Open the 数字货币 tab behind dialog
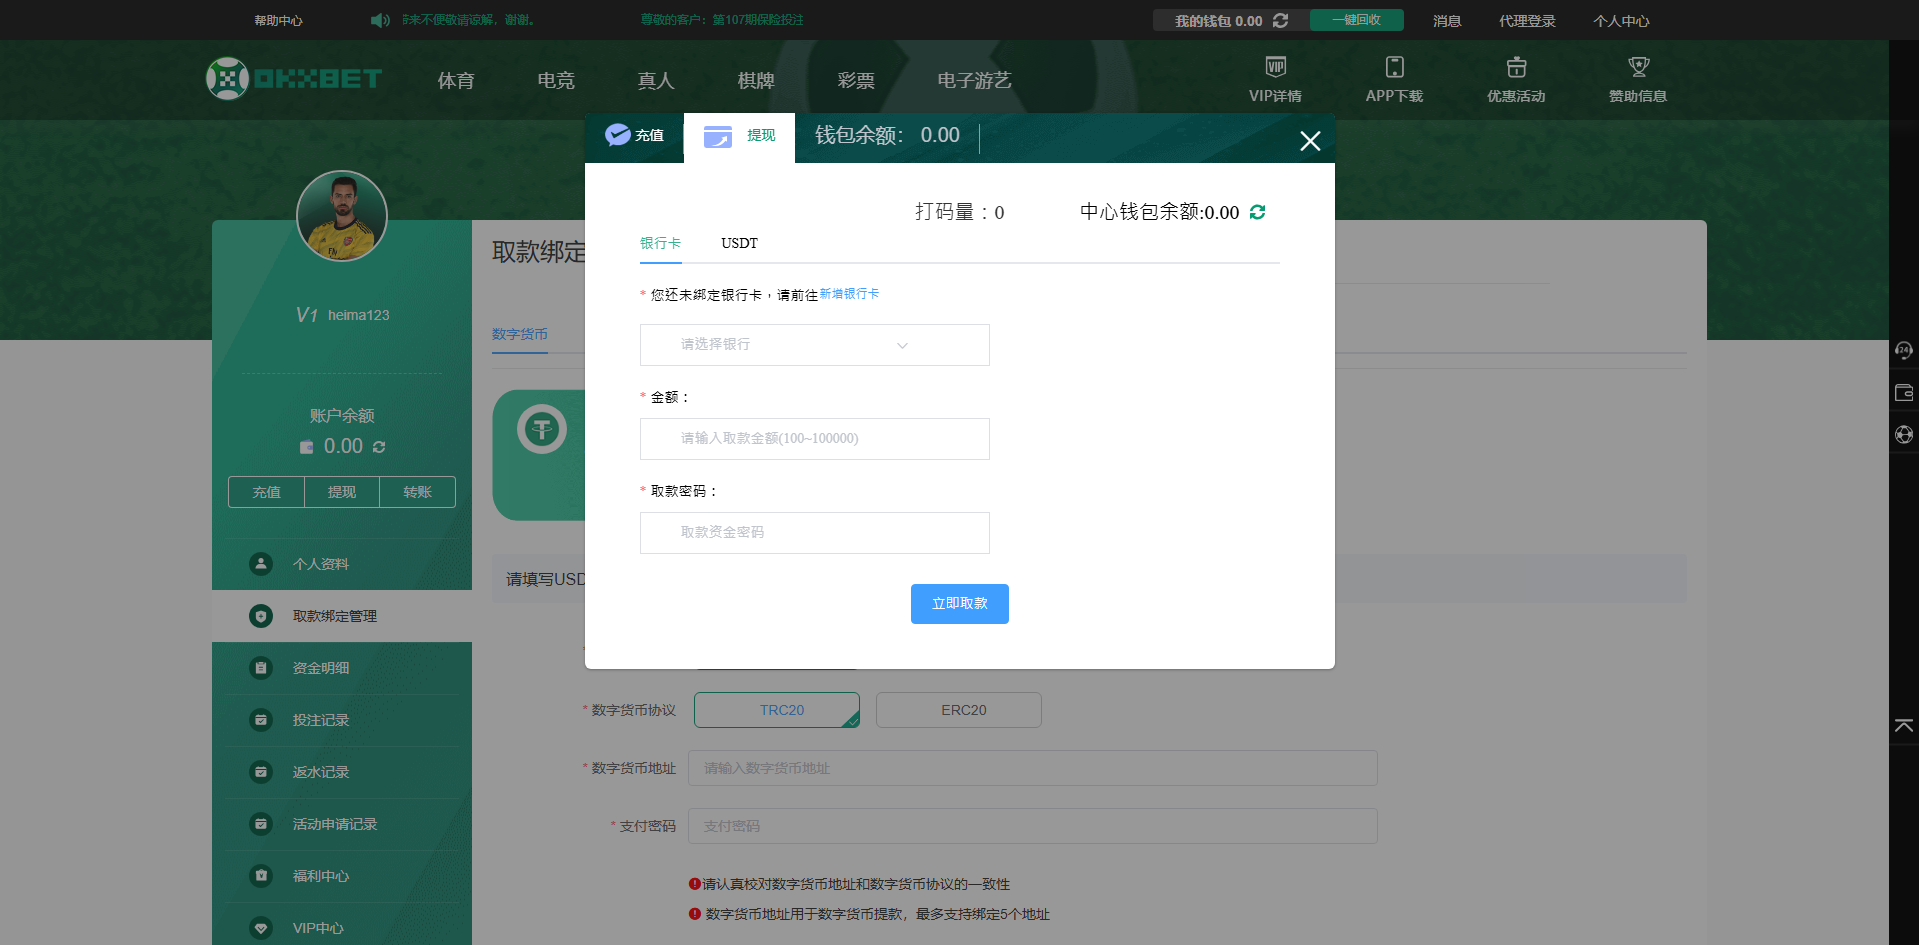 tap(520, 334)
